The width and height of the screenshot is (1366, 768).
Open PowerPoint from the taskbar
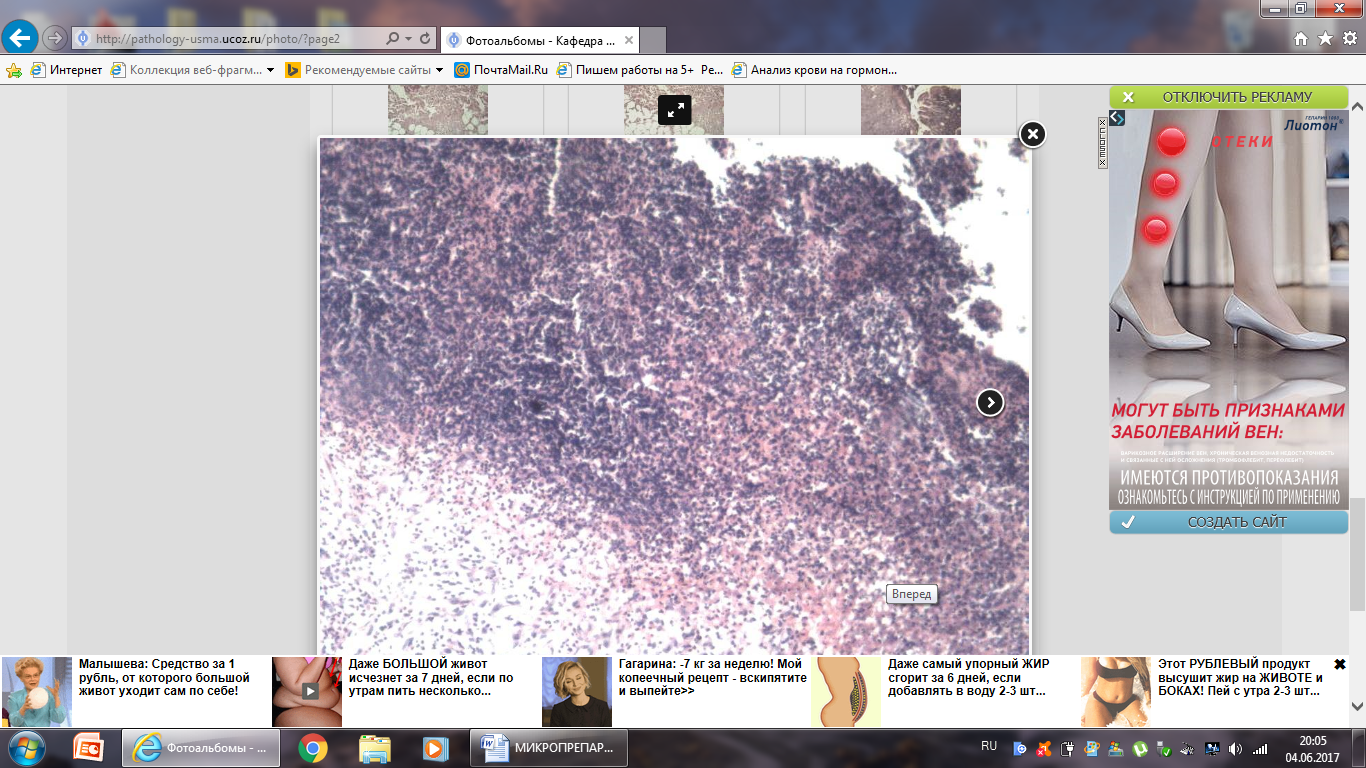click(x=89, y=748)
